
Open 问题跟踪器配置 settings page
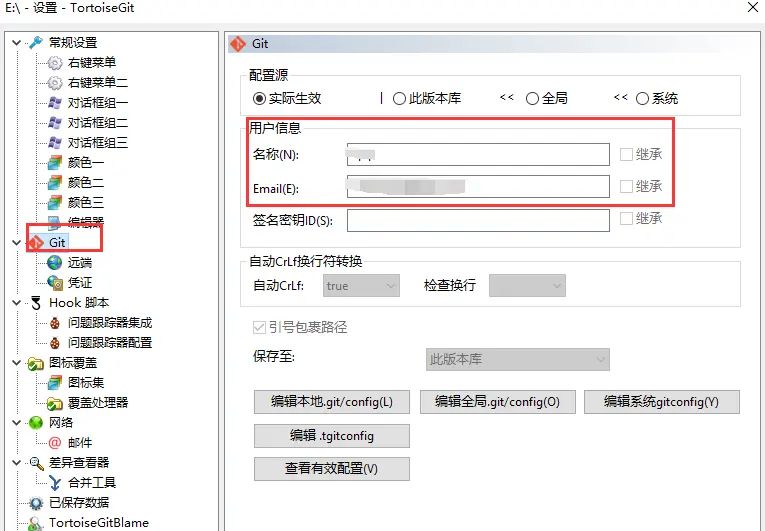[110, 343]
